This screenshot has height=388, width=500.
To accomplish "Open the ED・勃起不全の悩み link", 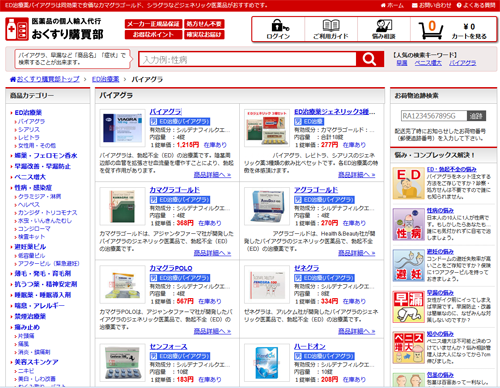I will click(451, 169).
